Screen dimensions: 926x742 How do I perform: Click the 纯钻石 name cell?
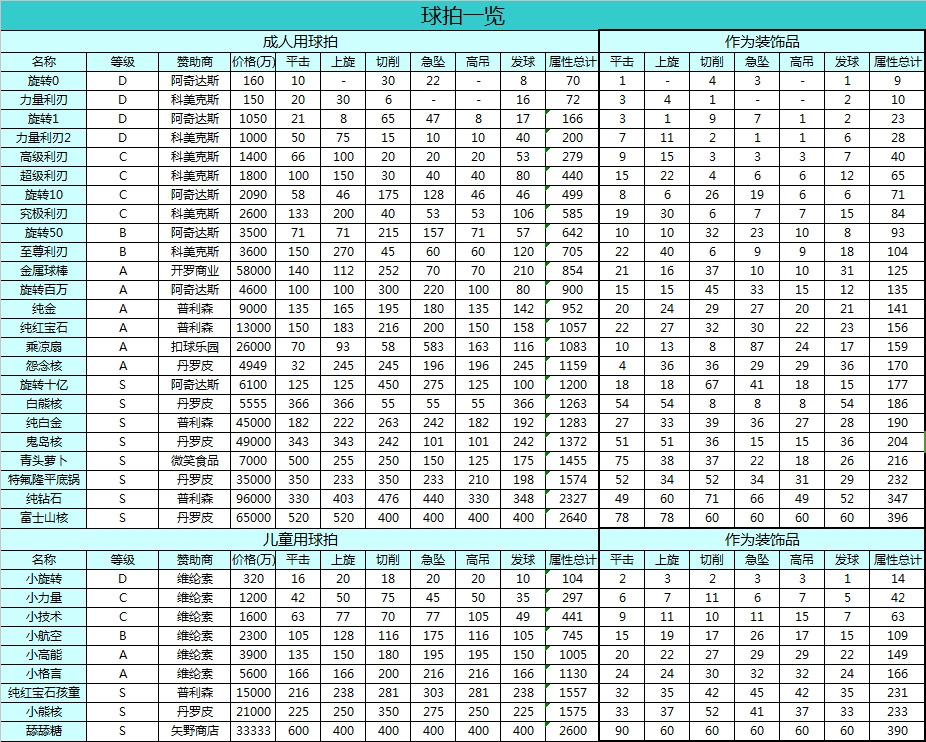pos(44,499)
